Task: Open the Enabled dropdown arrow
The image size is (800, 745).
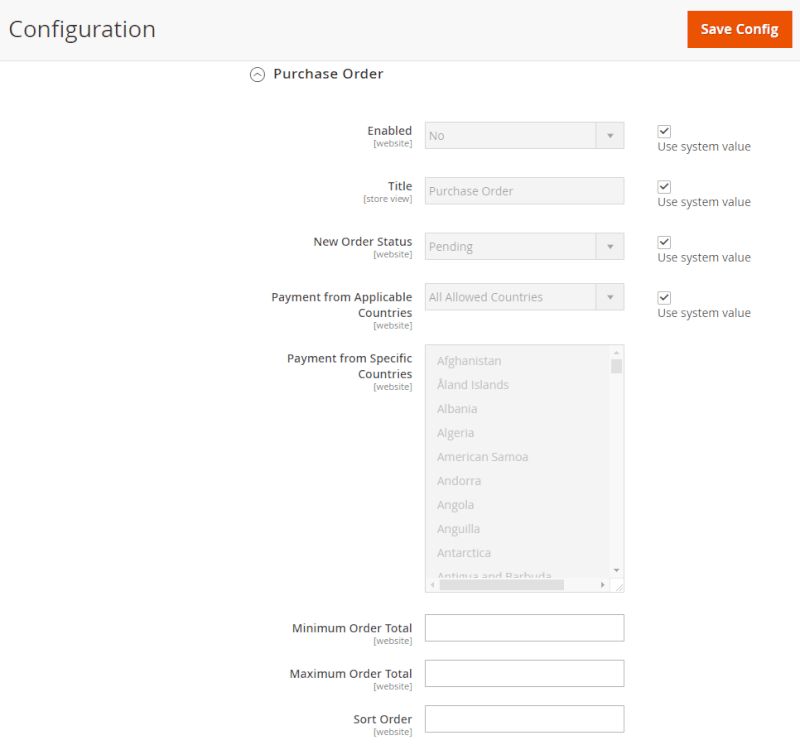Action: click(x=611, y=135)
